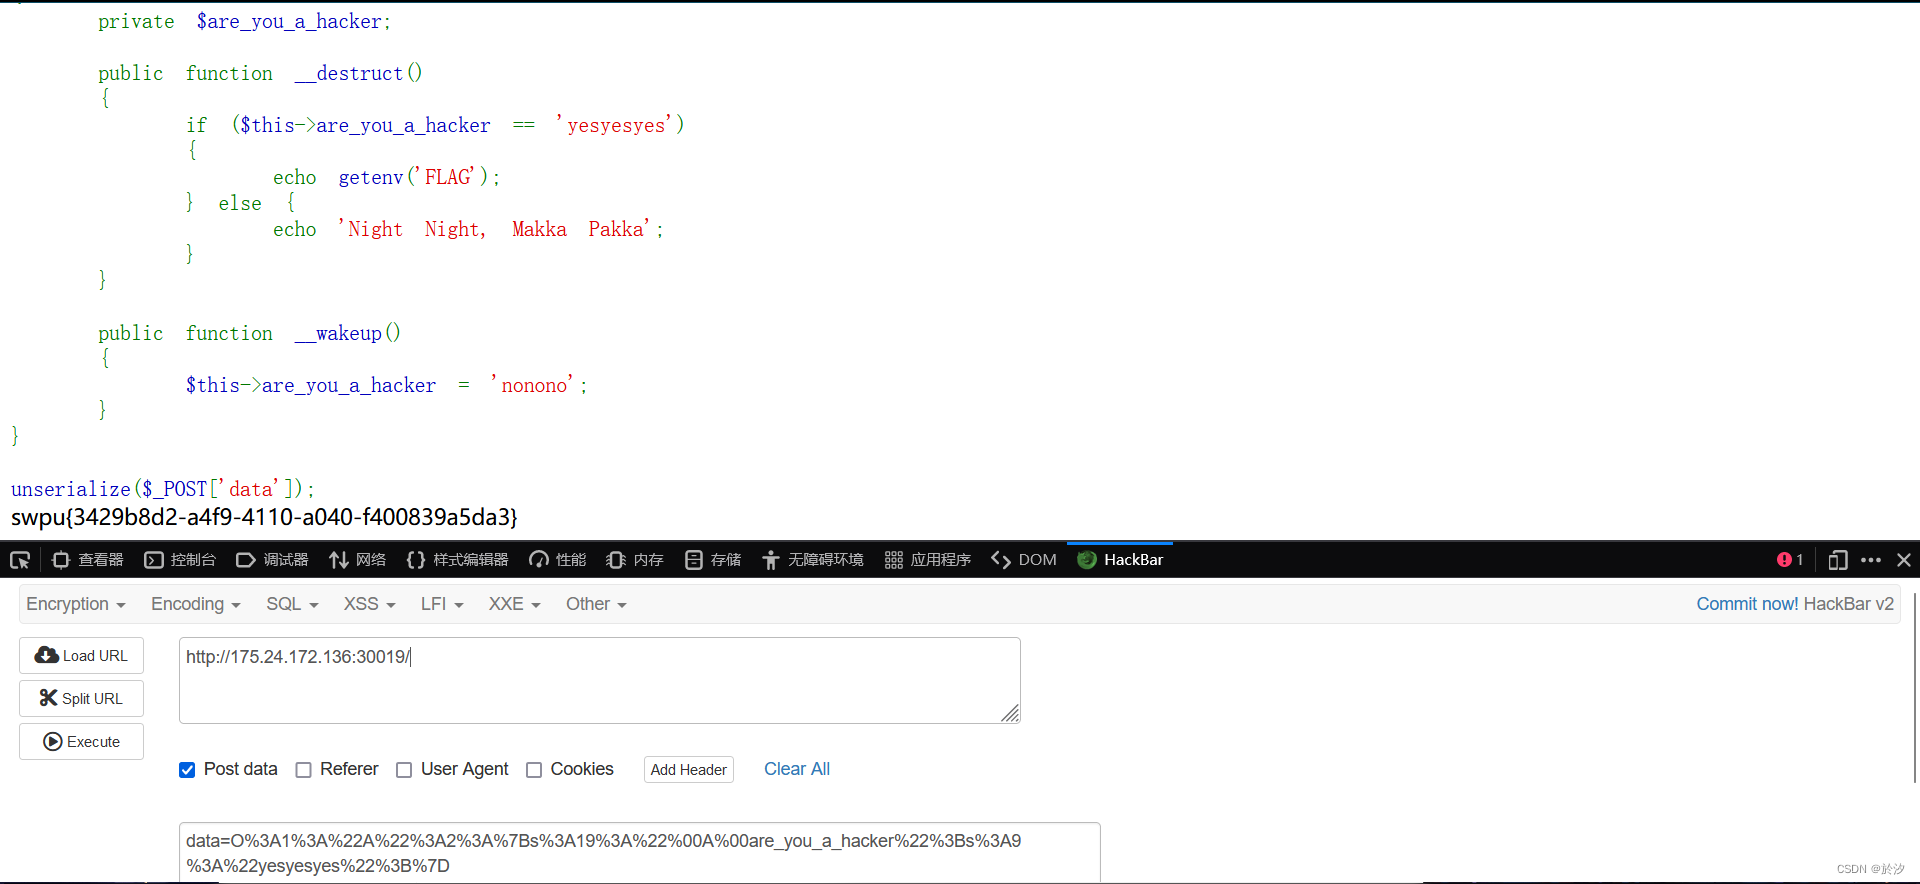Expand the XSS dropdown

370,604
